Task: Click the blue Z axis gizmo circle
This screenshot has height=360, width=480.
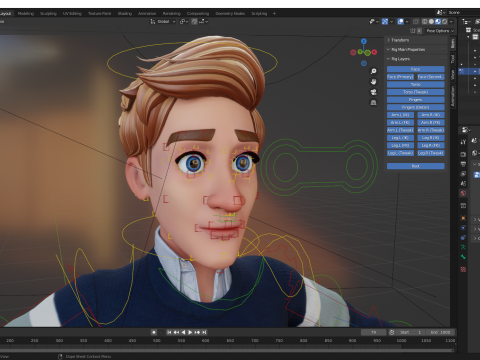Action: pyautogui.click(x=364, y=41)
